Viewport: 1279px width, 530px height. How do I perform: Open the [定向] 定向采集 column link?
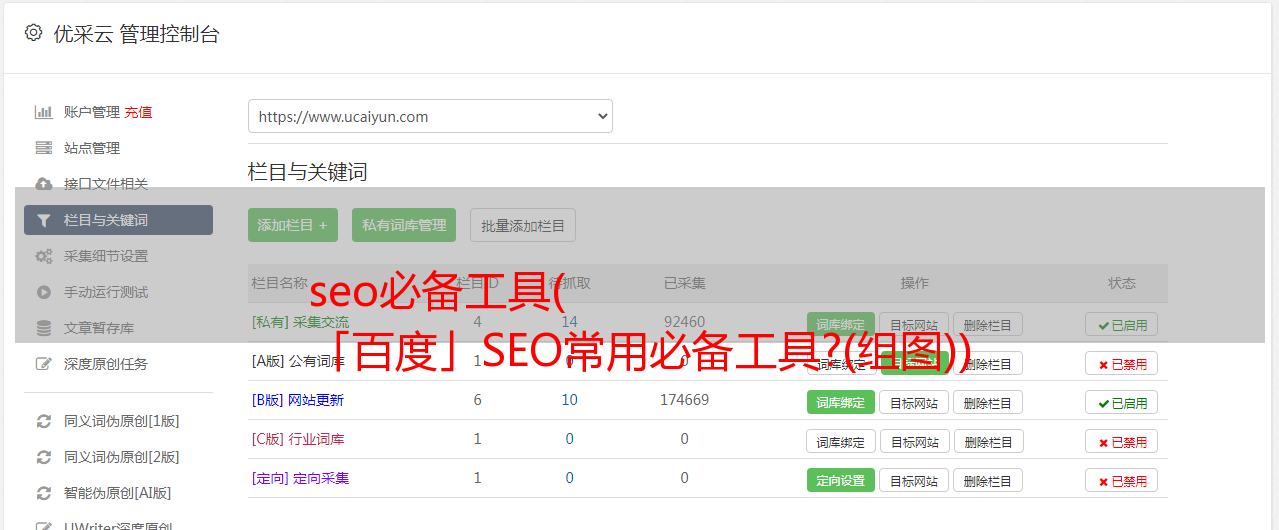300,478
